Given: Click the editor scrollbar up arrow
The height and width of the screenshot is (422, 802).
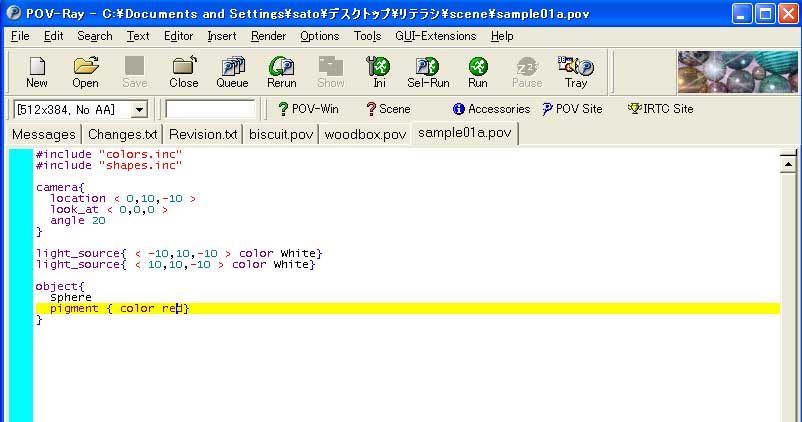Looking at the screenshot, I should pos(788,164).
